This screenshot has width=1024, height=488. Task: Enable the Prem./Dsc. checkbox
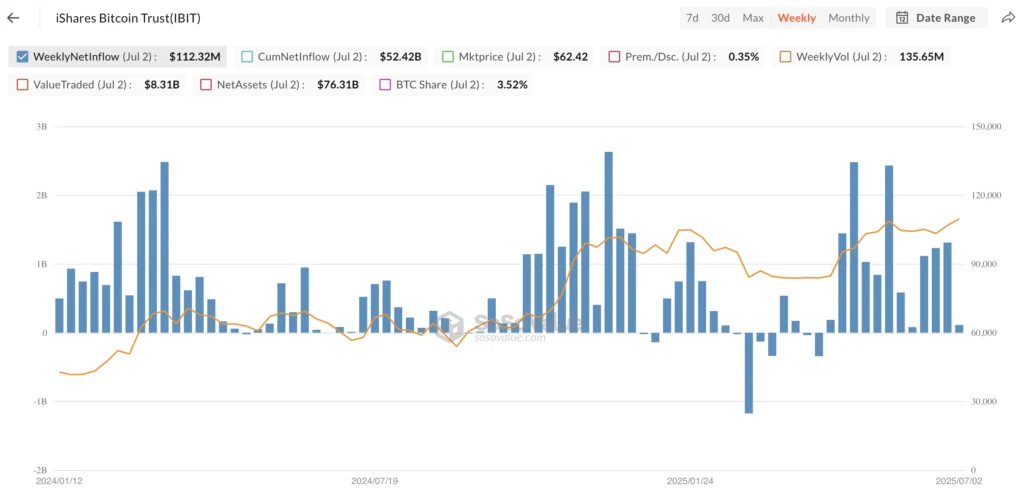[613, 56]
